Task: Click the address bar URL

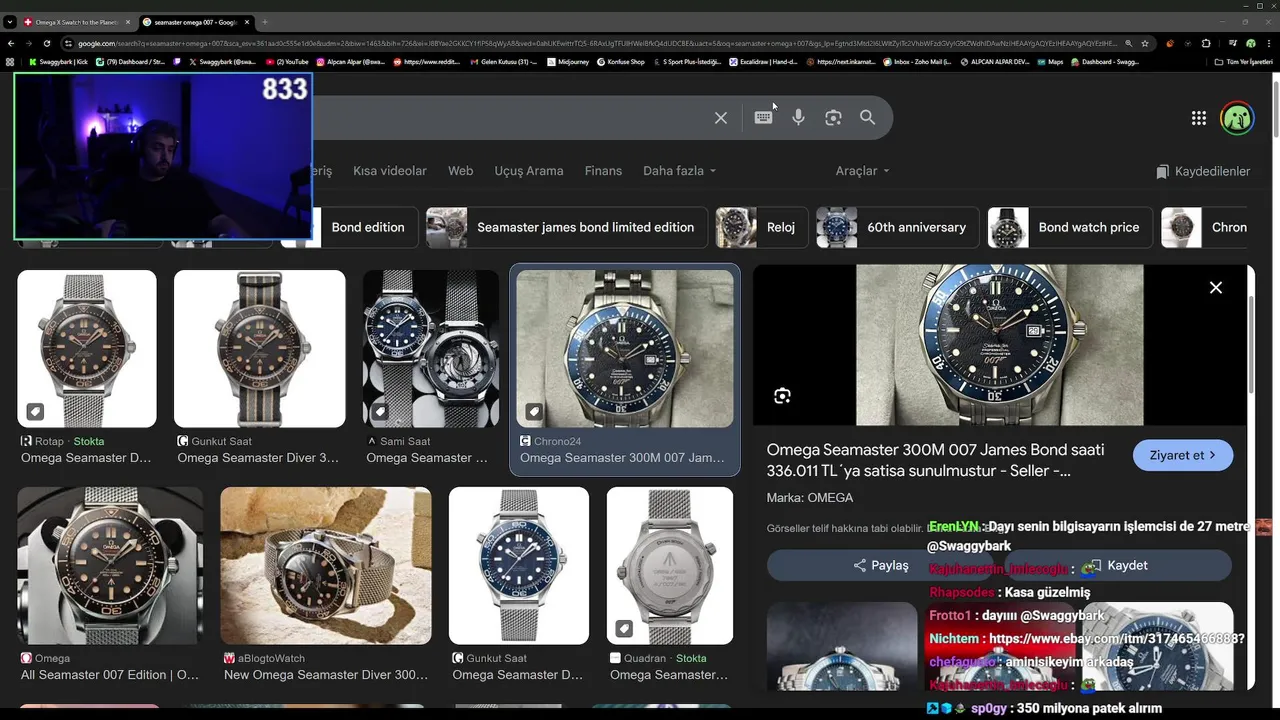Action: pyautogui.click(x=596, y=44)
